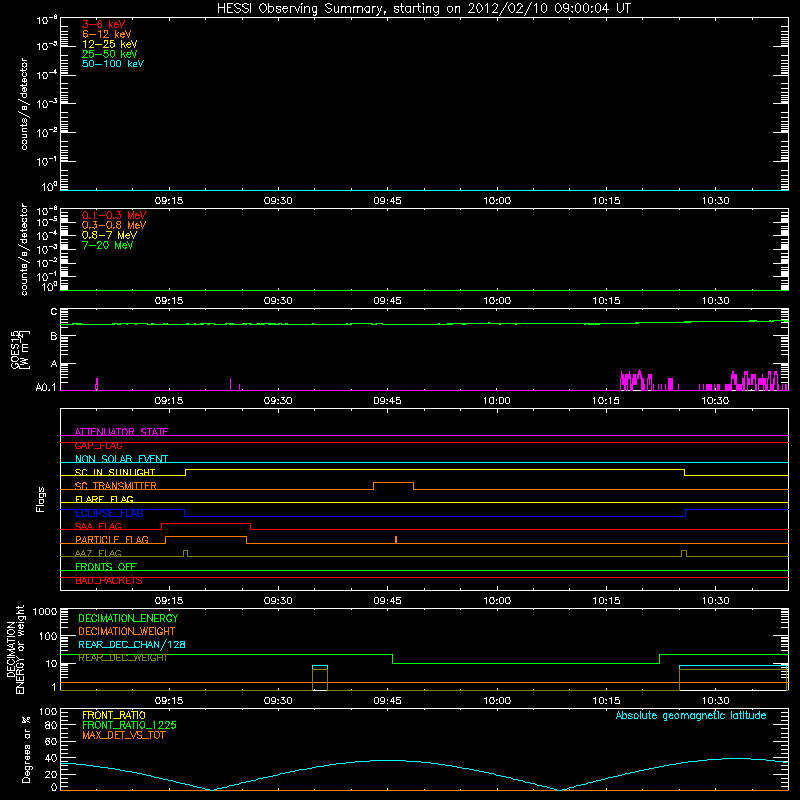This screenshot has height=800, width=800.
Task: Click the B class label on GOES axis
Action: (x=54, y=336)
